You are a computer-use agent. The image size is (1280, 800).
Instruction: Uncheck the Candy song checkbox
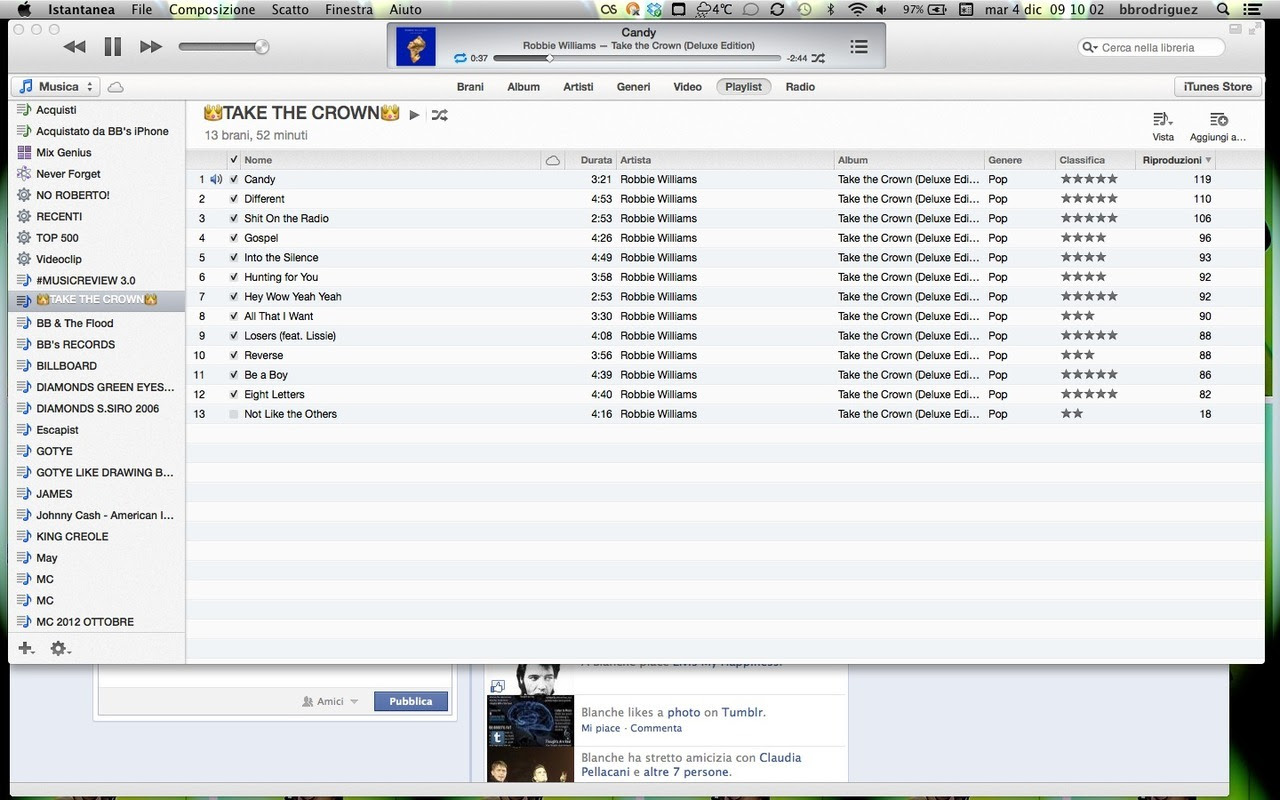tap(234, 180)
